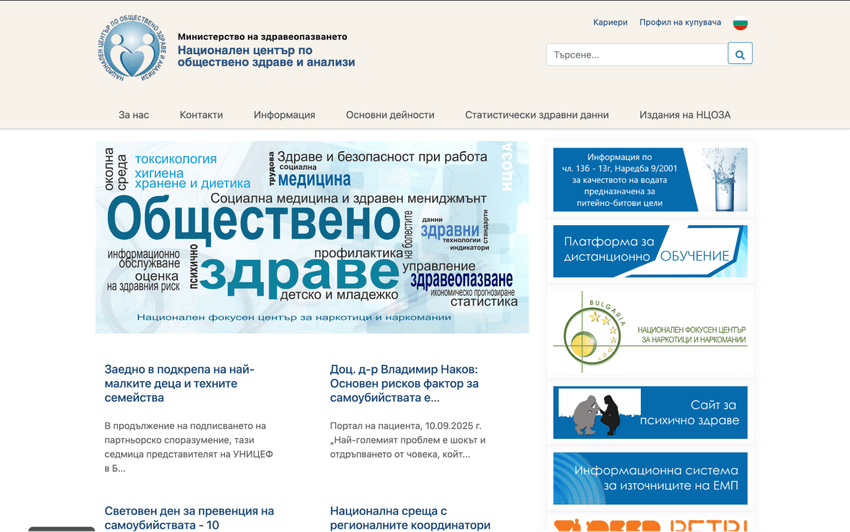Screen dimensions: 850x532
Task: Follow the Профил на купувача link
Action: (680, 22)
